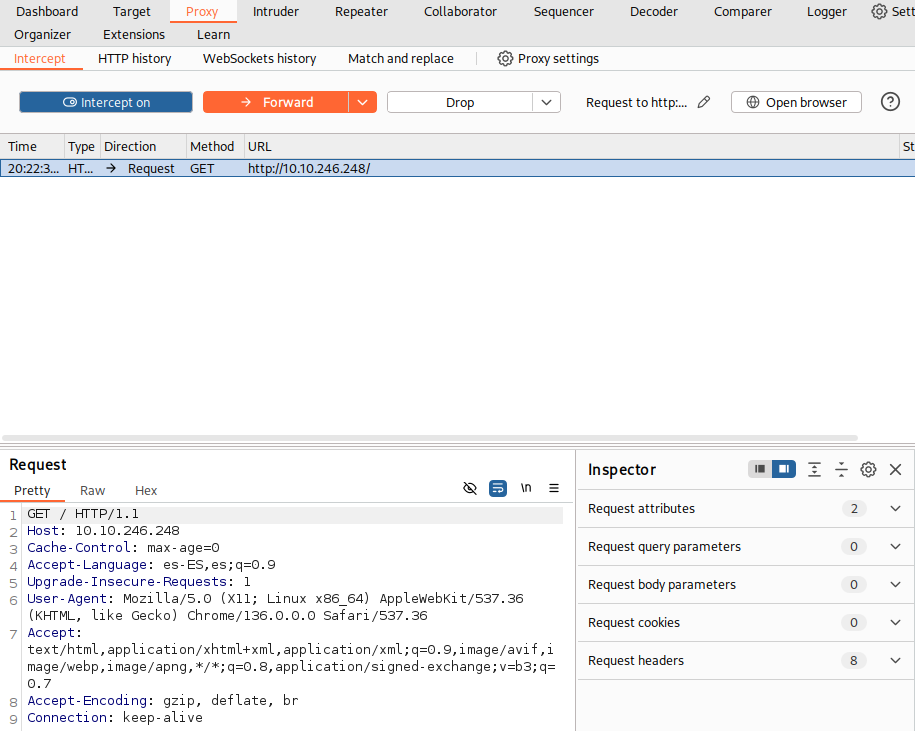This screenshot has height=731, width=915.
Task: Click the Proxy settings gear icon
Action: tap(505, 59)
